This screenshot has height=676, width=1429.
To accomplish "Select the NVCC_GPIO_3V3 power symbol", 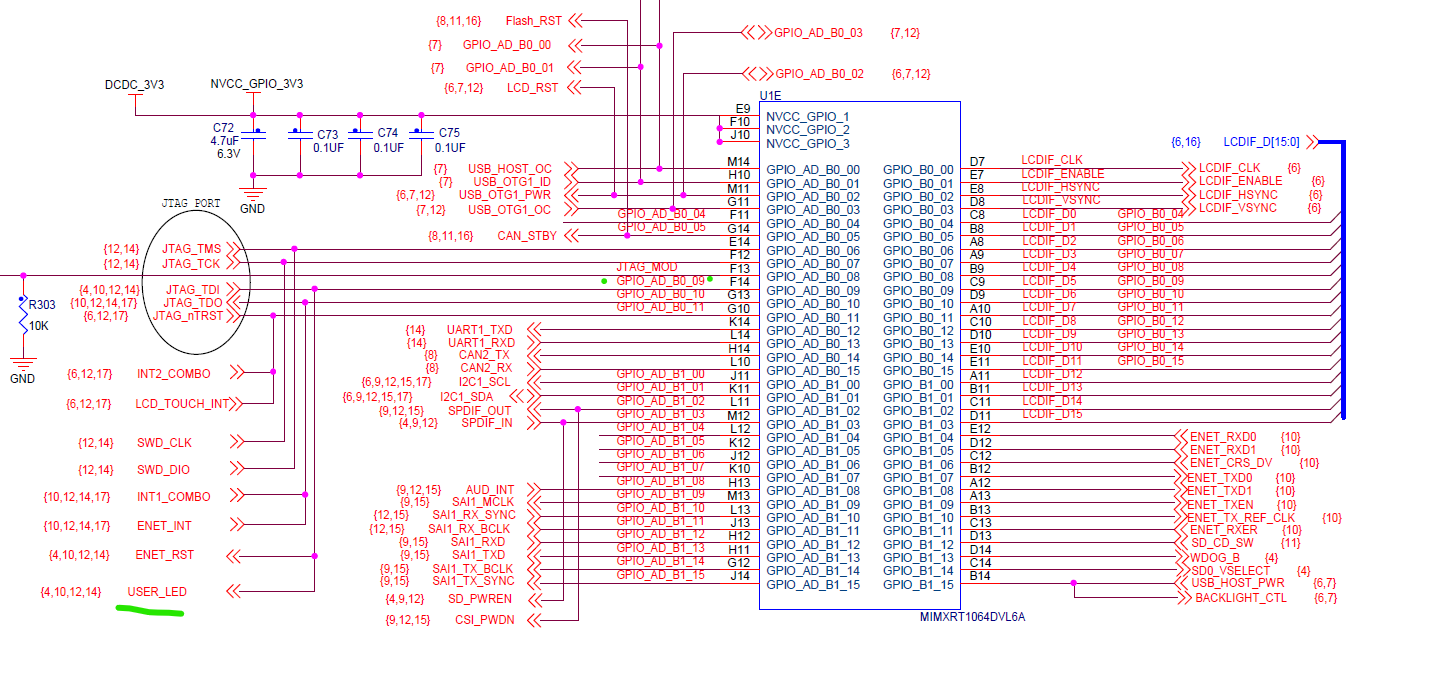I will (x=252, y=86).
